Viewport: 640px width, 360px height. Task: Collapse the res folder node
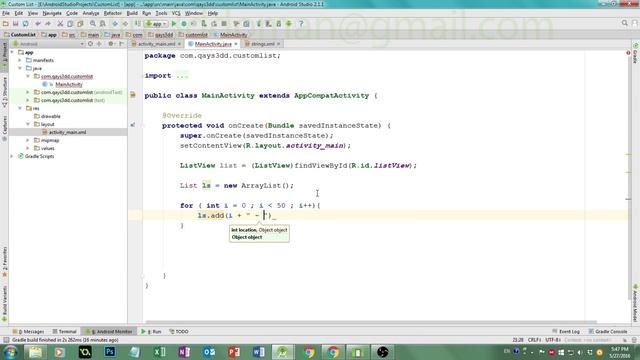pos(20,108)
